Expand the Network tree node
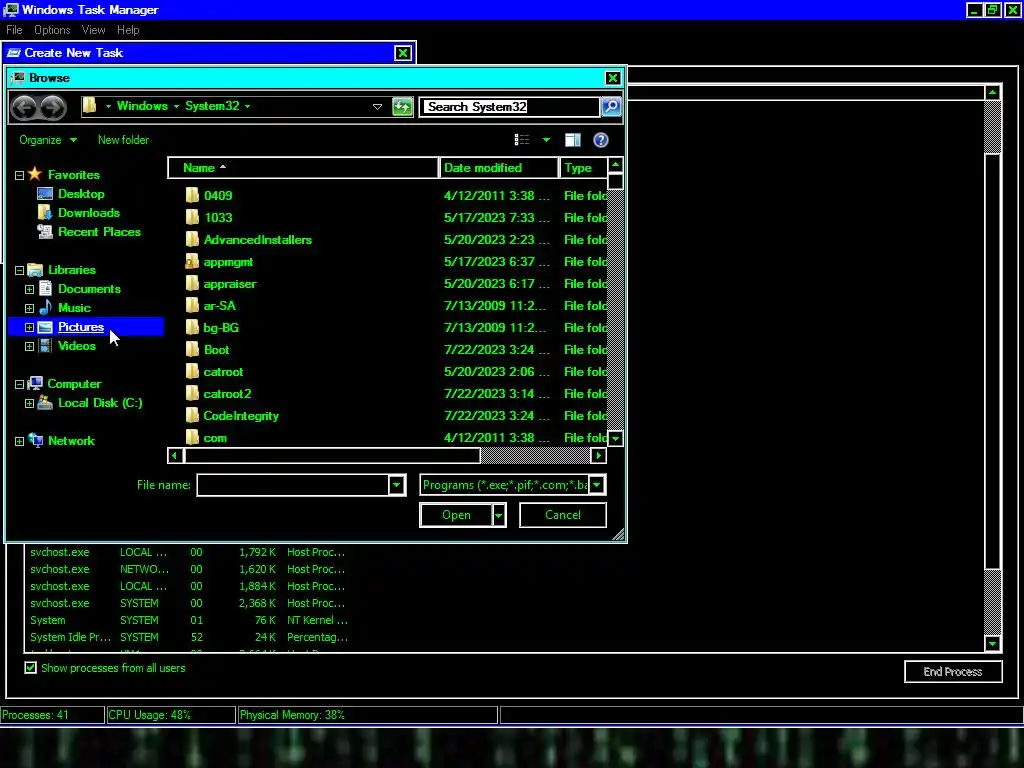1024x768 pixels. coord(20,441)
